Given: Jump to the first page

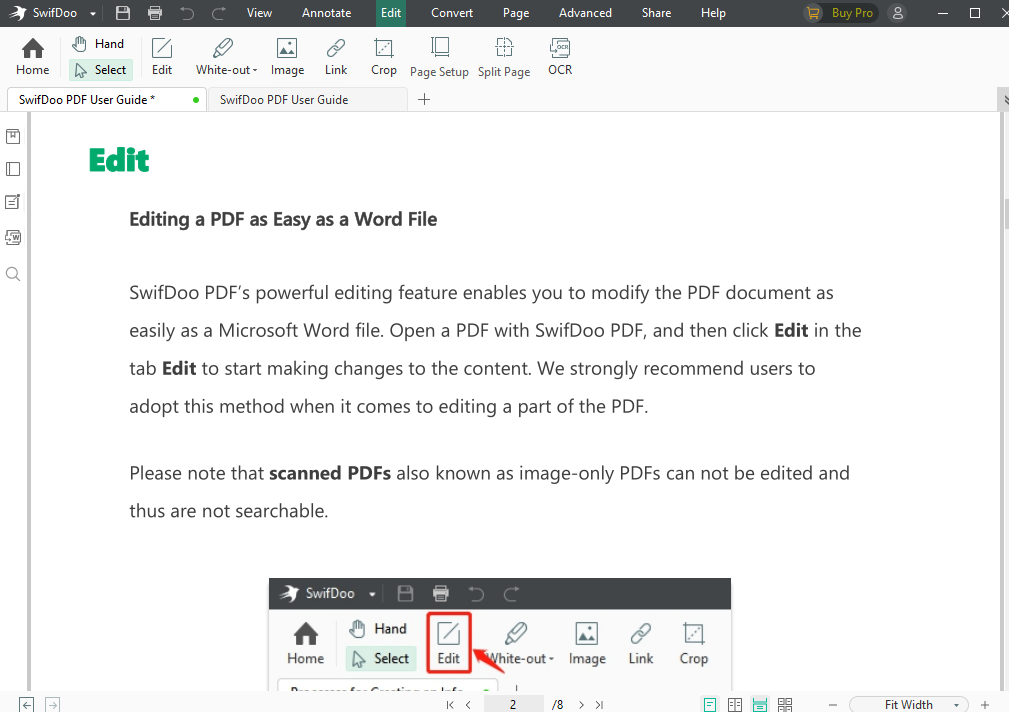Looking at the screenshot, I should click(x=450, y=705).
